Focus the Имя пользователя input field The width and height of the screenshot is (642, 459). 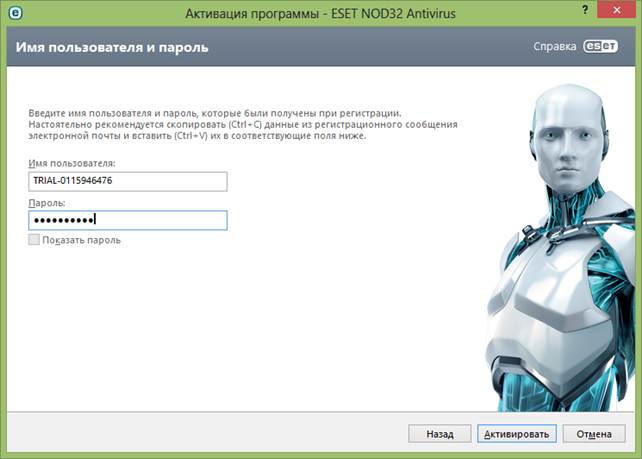point(128,181)
